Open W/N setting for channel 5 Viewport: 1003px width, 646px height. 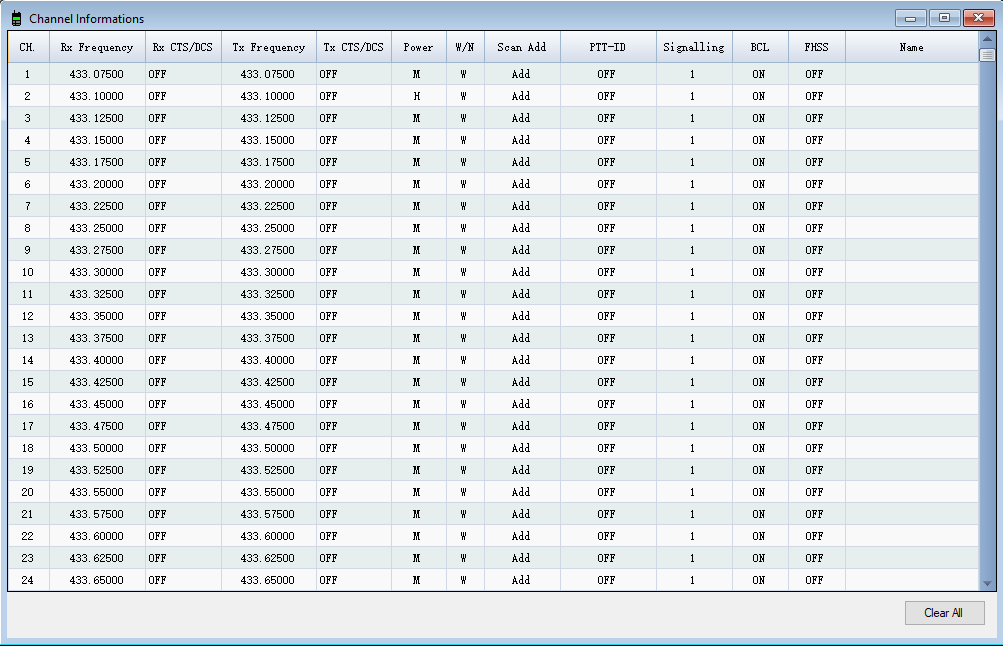(x=464, y=162)
